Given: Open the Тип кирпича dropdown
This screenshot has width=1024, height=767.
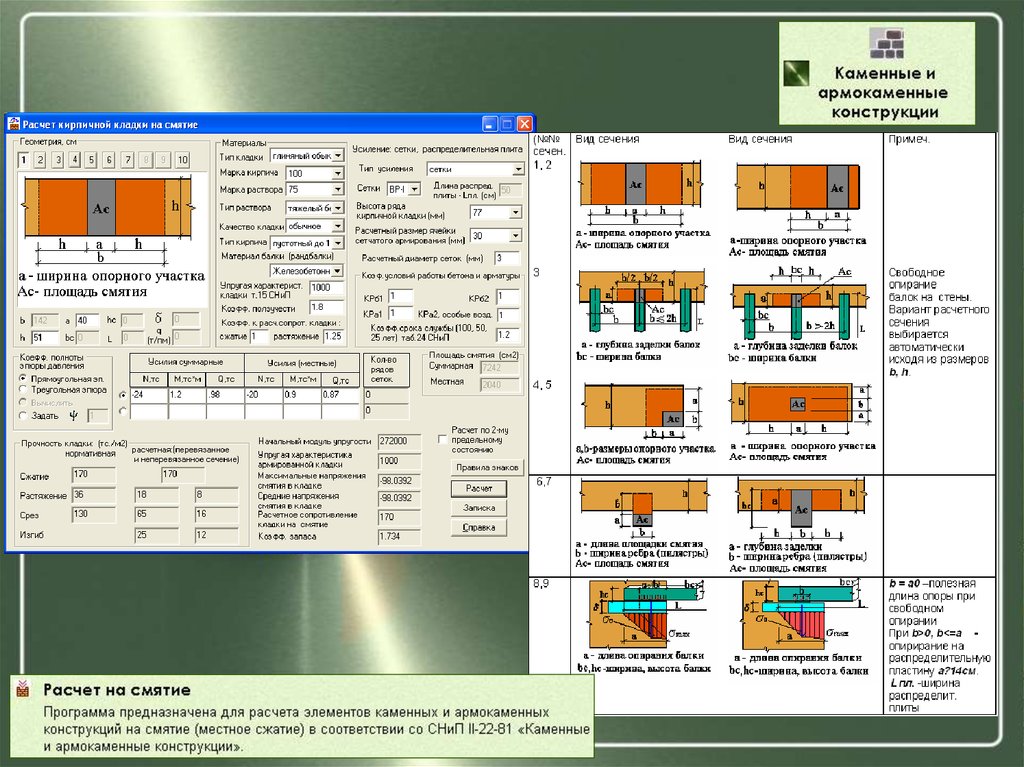Looking at the screenshot, I should 338,242.
